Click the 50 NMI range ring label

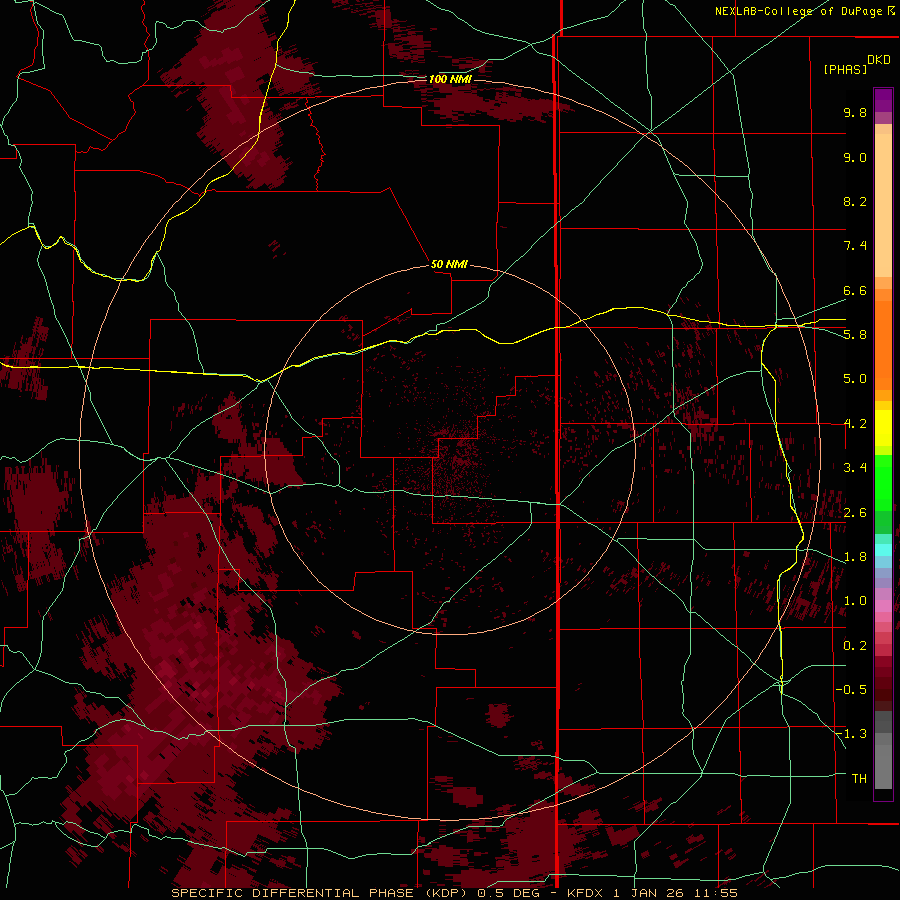(x=449, y=264)
